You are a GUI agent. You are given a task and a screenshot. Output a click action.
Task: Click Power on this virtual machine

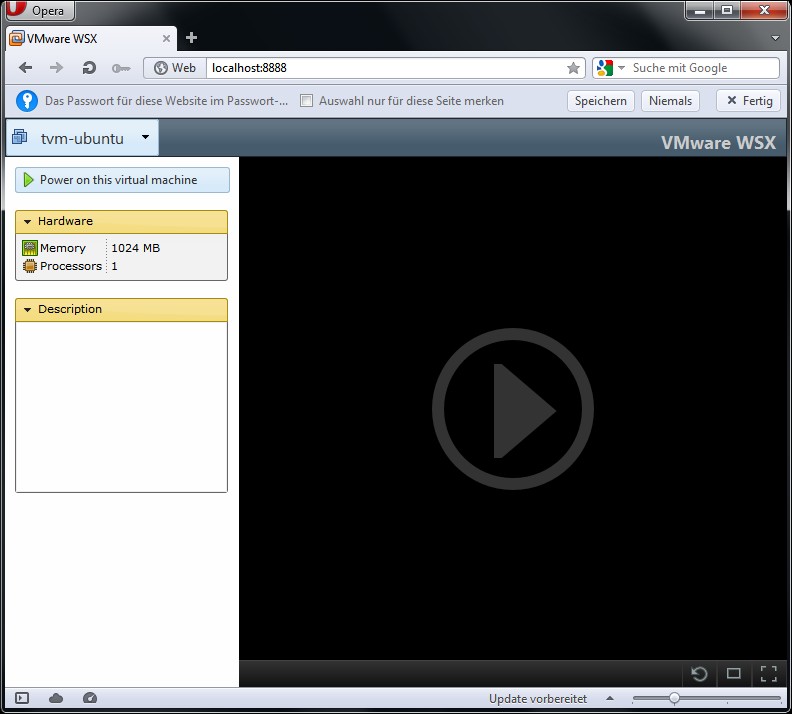coord(122,180)
